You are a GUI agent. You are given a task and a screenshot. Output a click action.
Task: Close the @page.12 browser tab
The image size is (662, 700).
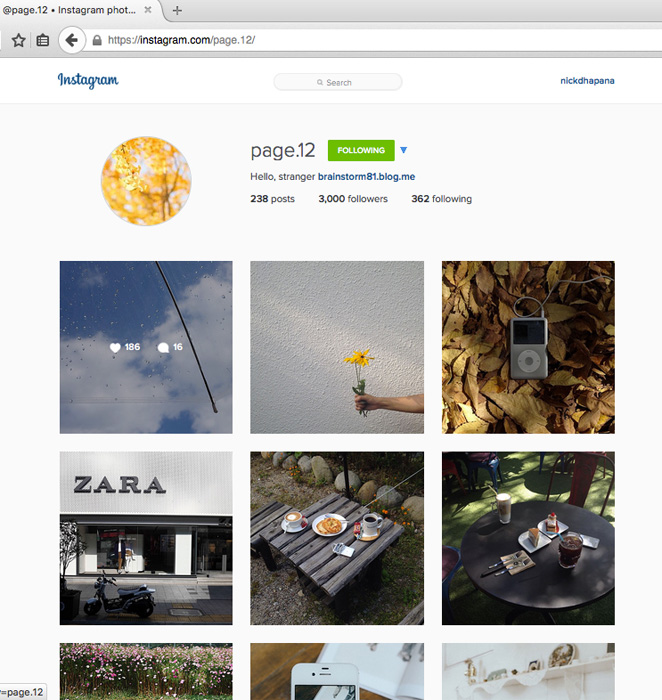(148, 10)
